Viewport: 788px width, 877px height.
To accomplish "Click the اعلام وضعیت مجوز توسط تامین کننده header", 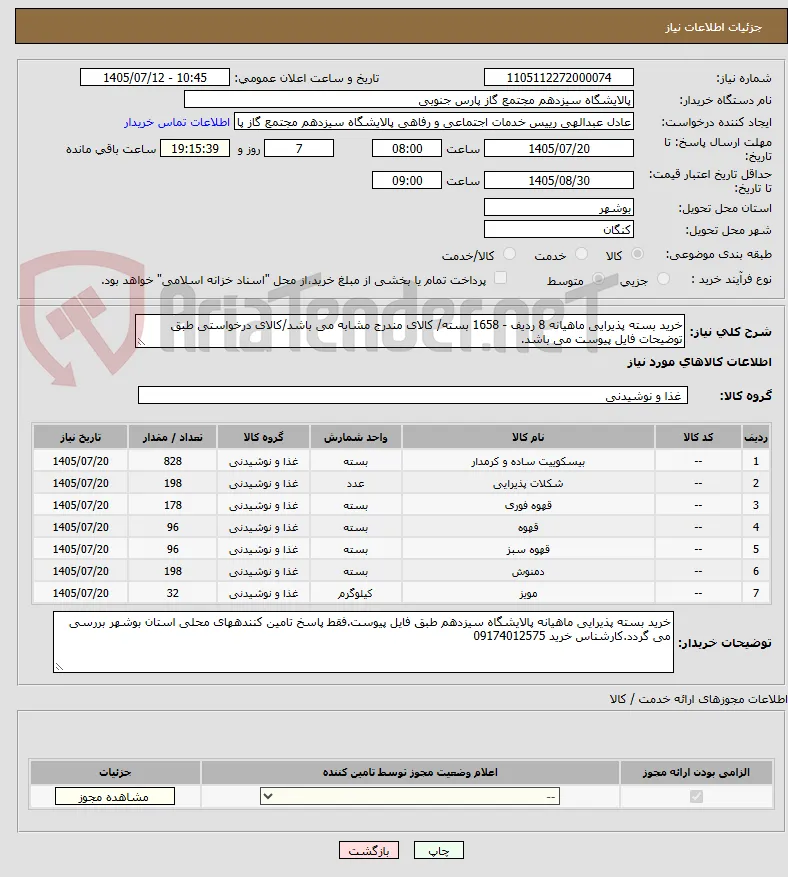I will coord(410,772).
